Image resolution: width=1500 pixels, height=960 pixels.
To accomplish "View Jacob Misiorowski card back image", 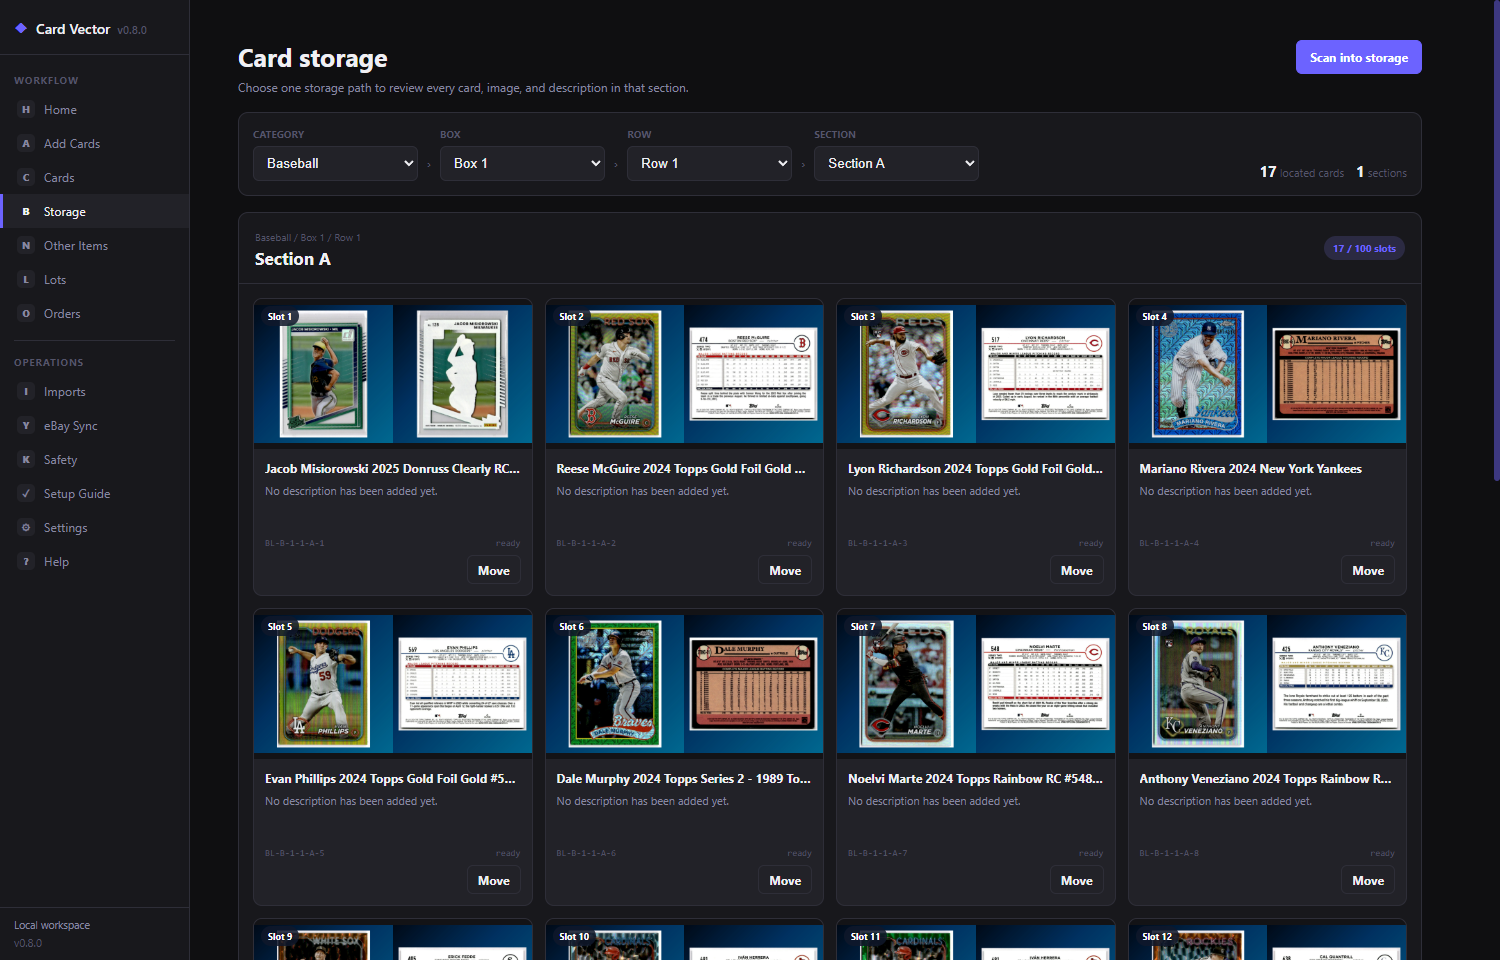I will point(462,374).
